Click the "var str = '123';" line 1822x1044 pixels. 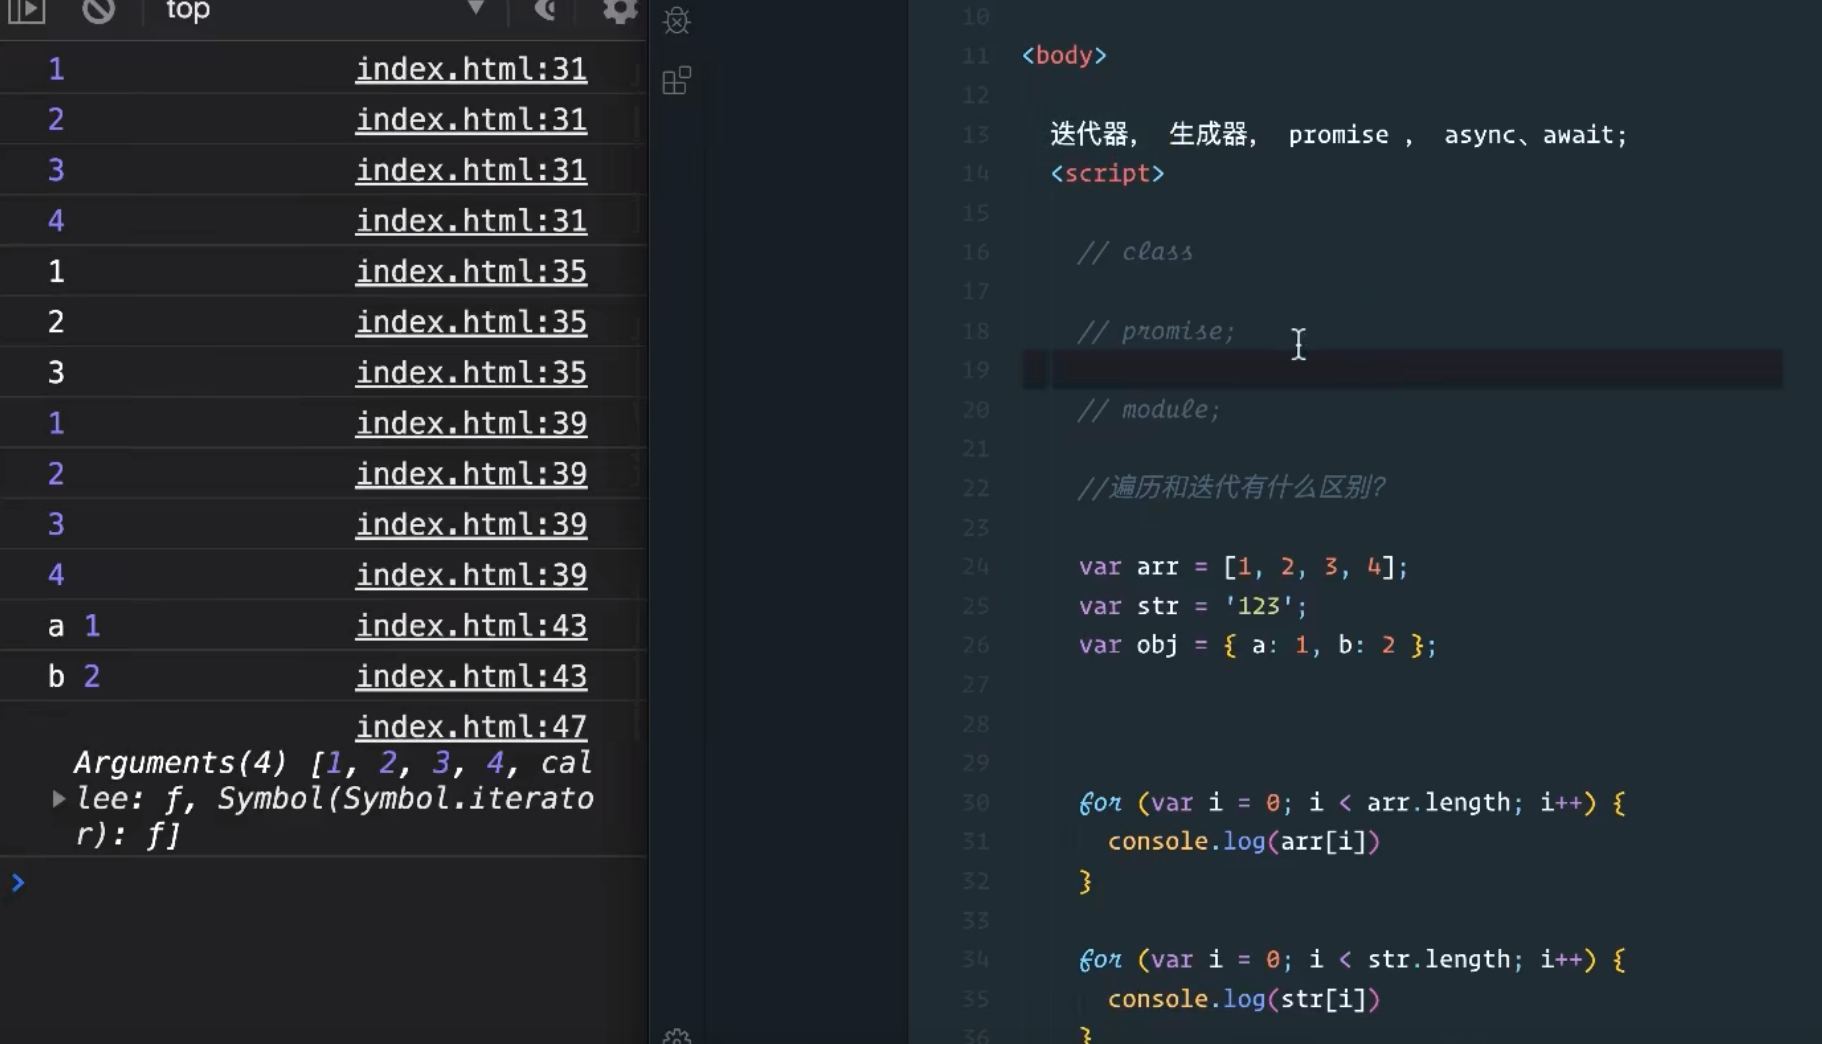pyautogui.click(x=1192, y=606)
